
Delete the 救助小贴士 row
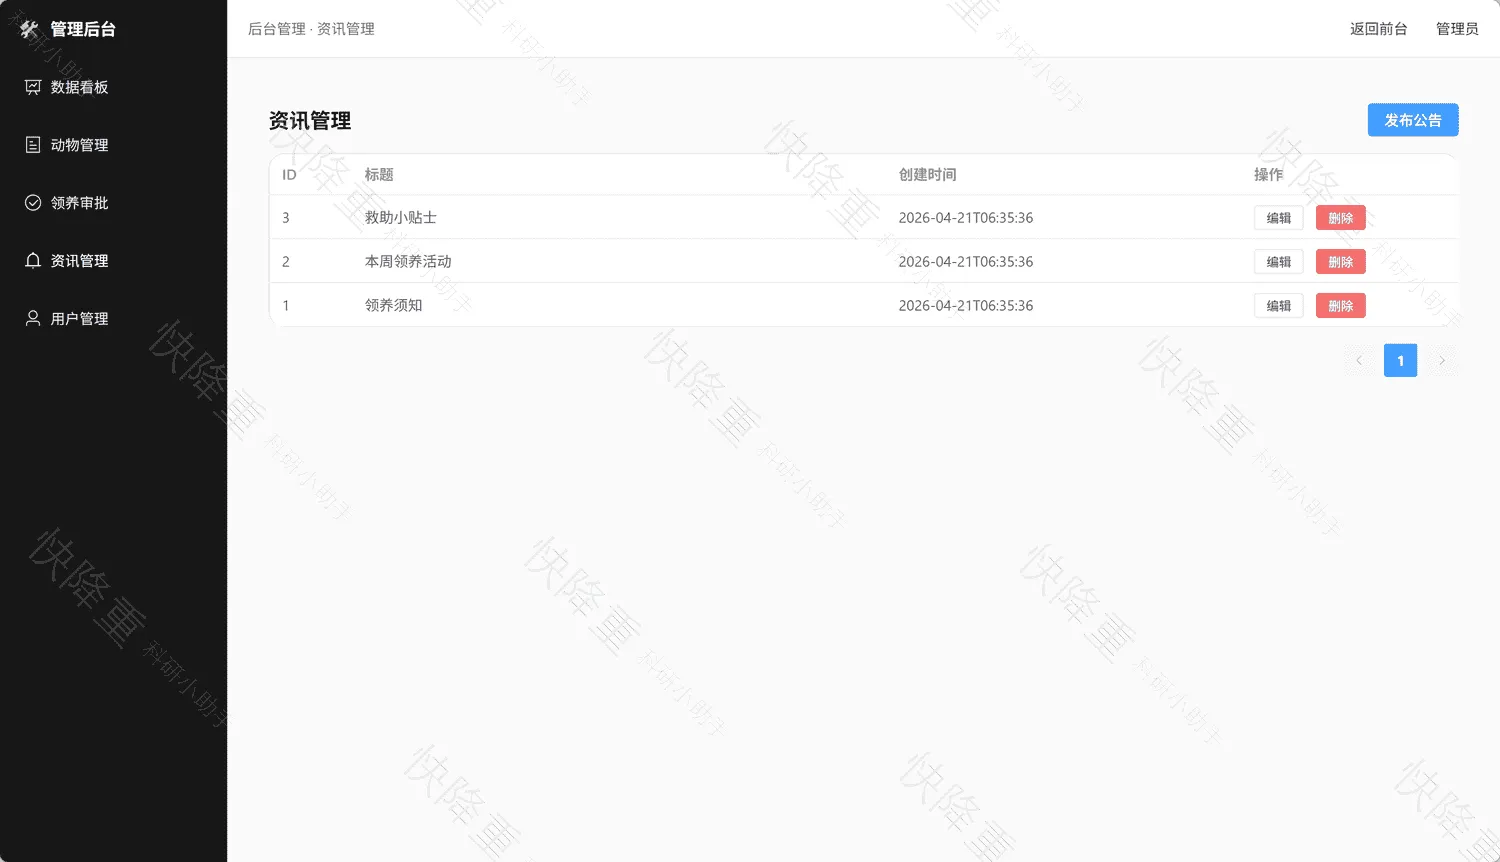coord(1341,218)
